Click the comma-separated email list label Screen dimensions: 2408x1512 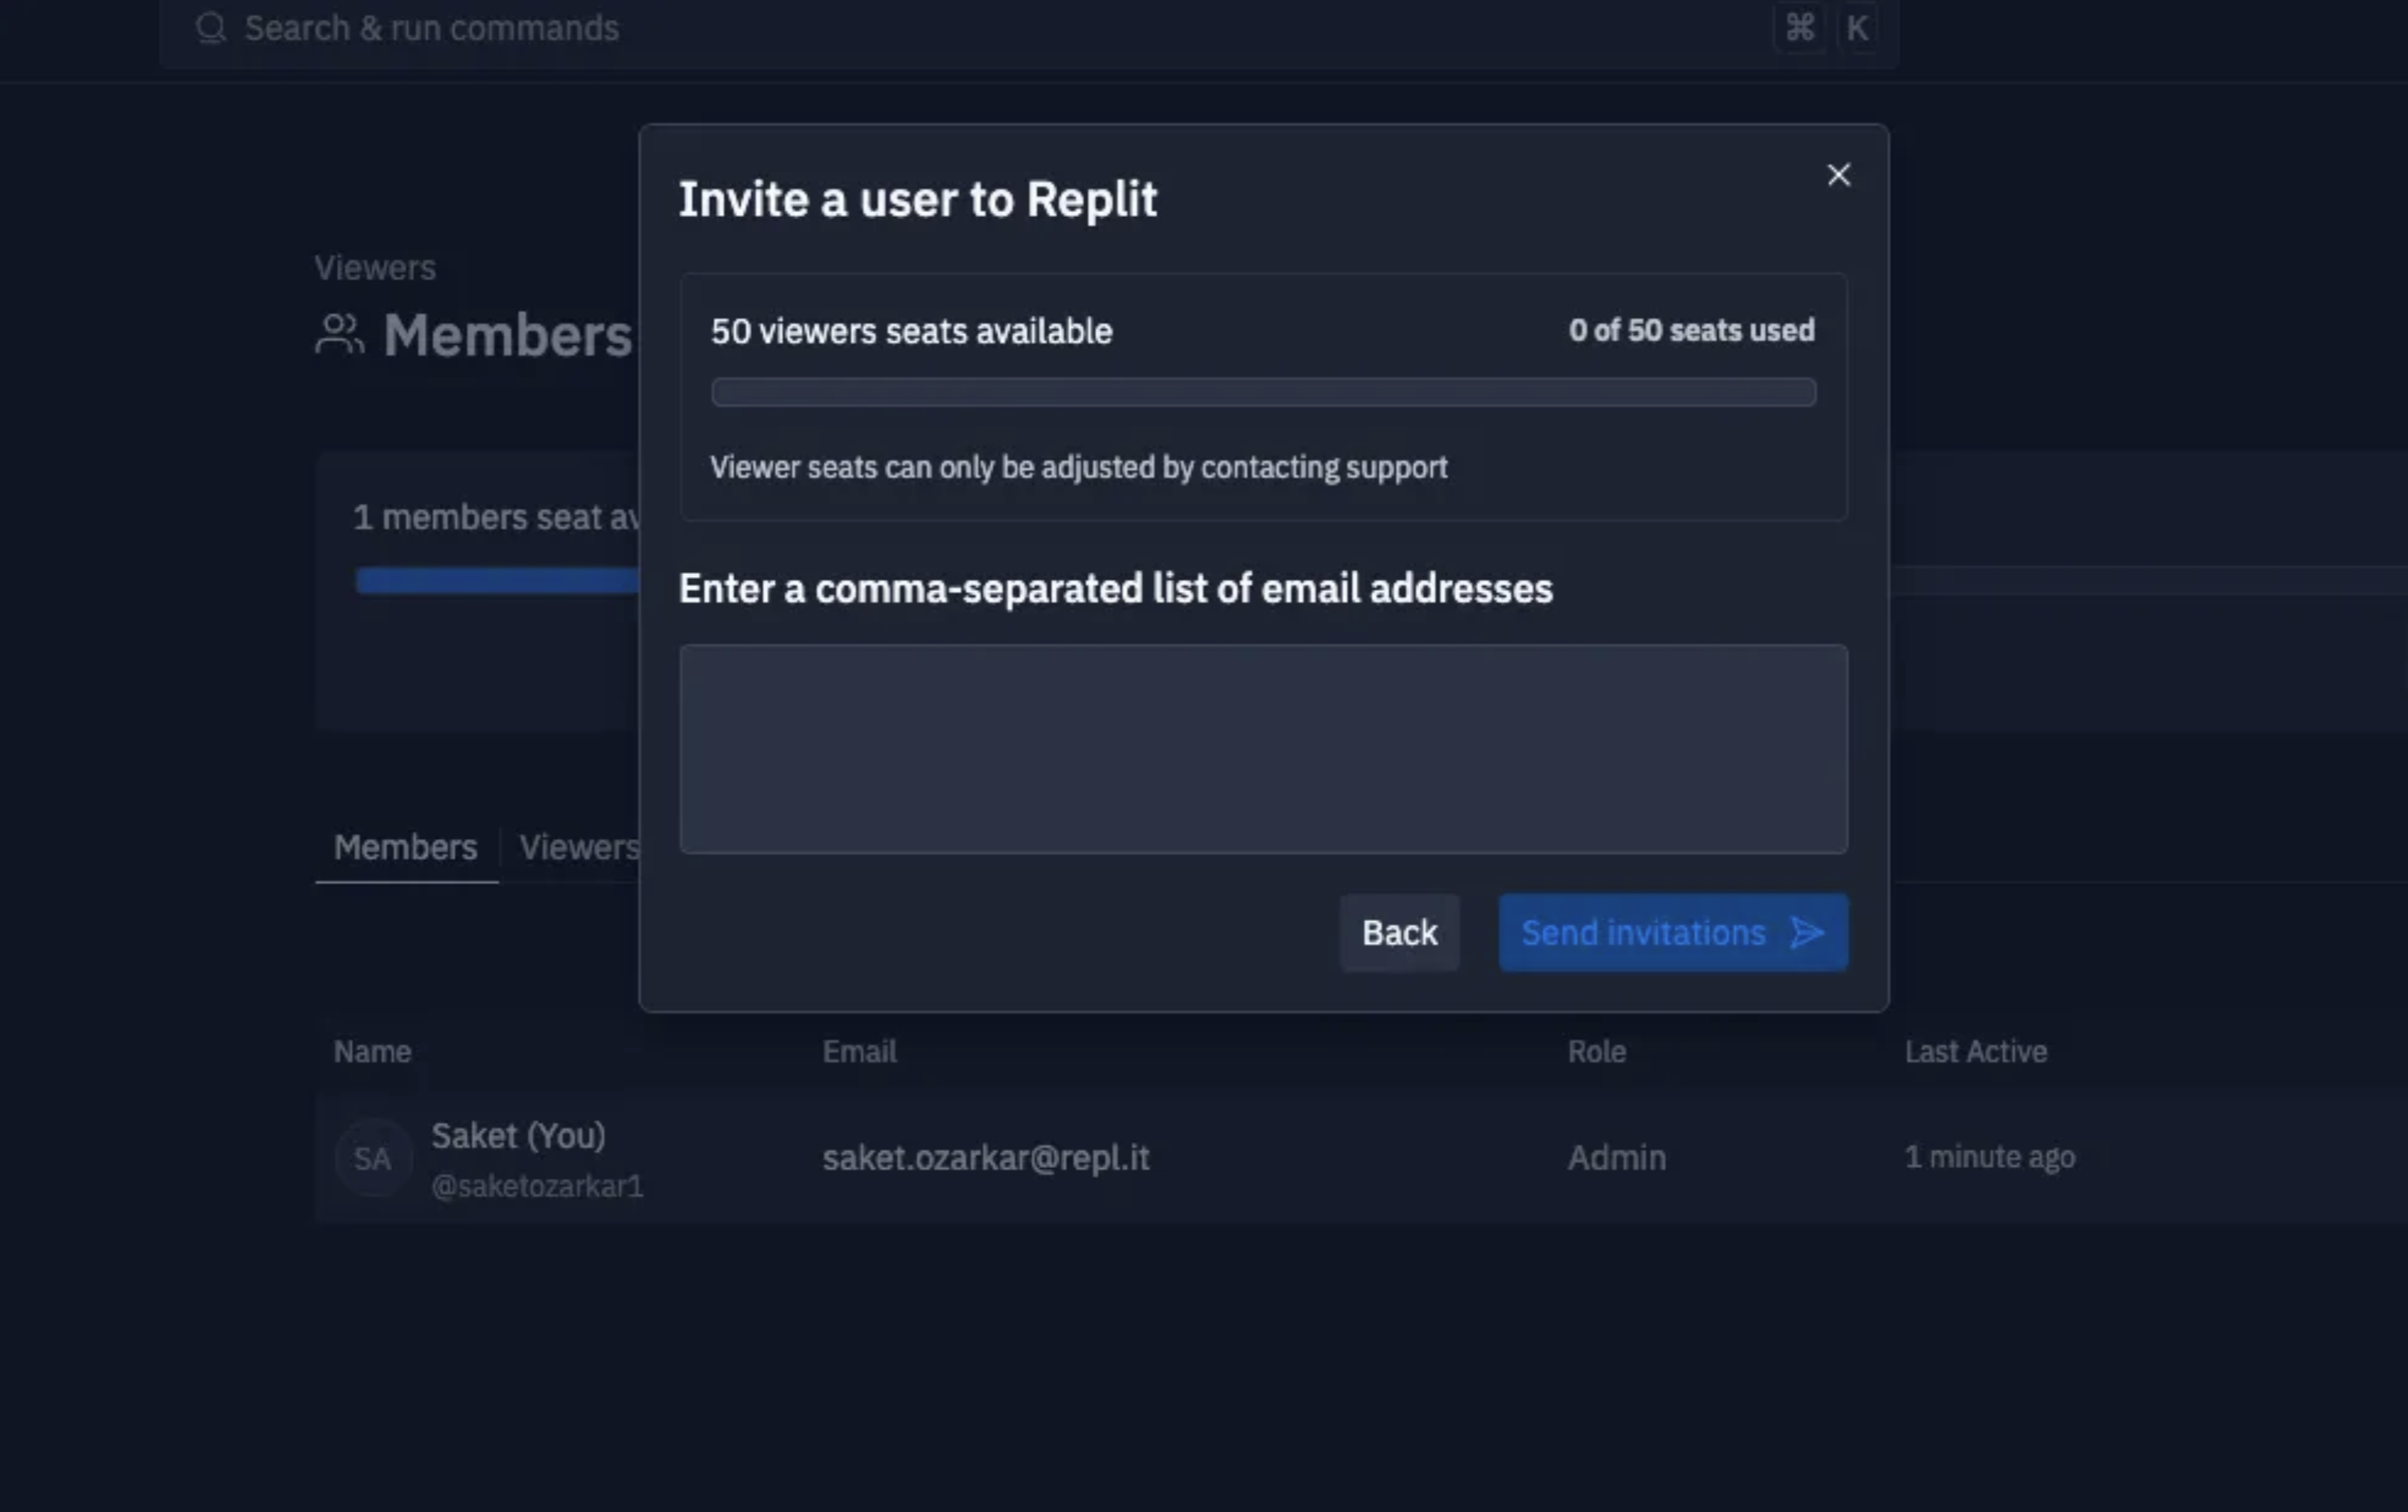tap(1115, 588)
